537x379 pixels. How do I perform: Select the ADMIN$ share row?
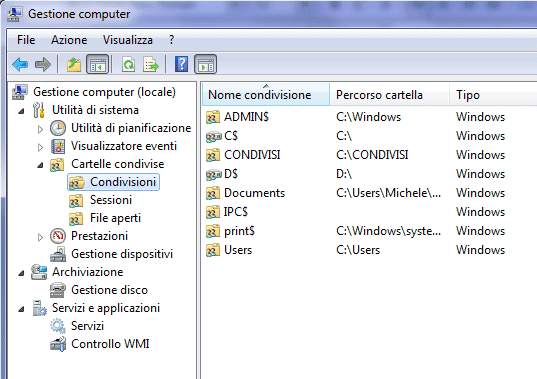coord(370,117)
